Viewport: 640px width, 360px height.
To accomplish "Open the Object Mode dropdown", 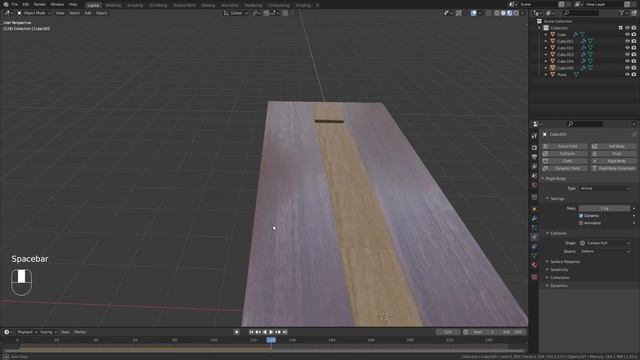I will 34,13.
